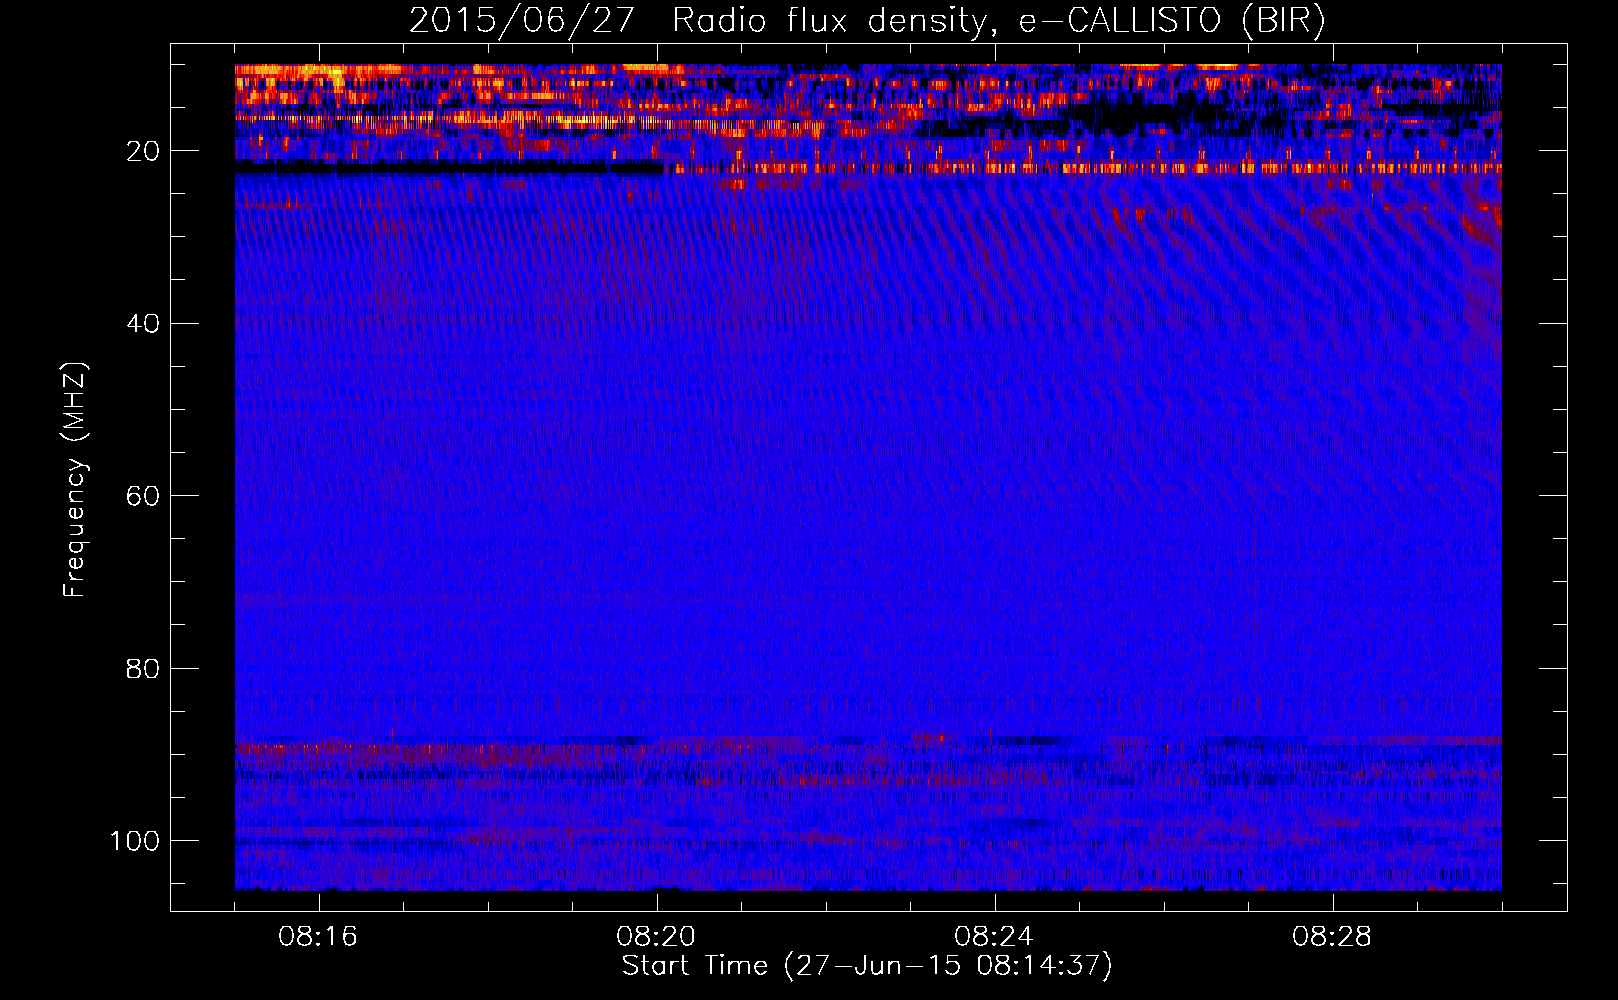1618x1000 pixels.
Task: Click the 08:28 time tick label
Action: coord(1332,937)
